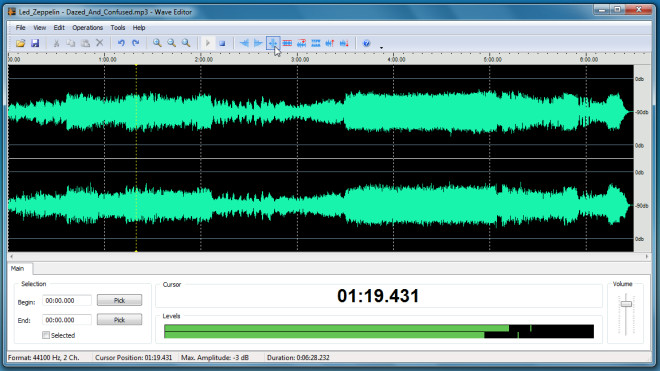Click the blue block waveform toolbar icon
Image resolution: width=660 pixels, height=371 pixels.
[316, 43]
